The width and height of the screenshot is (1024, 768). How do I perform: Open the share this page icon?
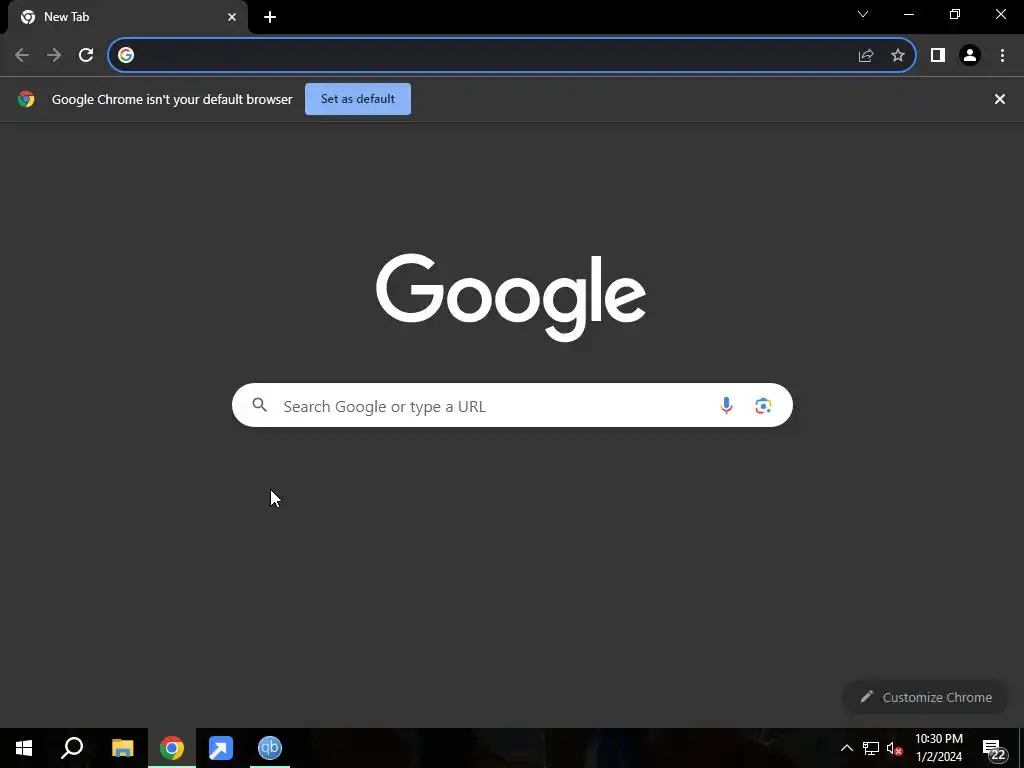point(866,56)
